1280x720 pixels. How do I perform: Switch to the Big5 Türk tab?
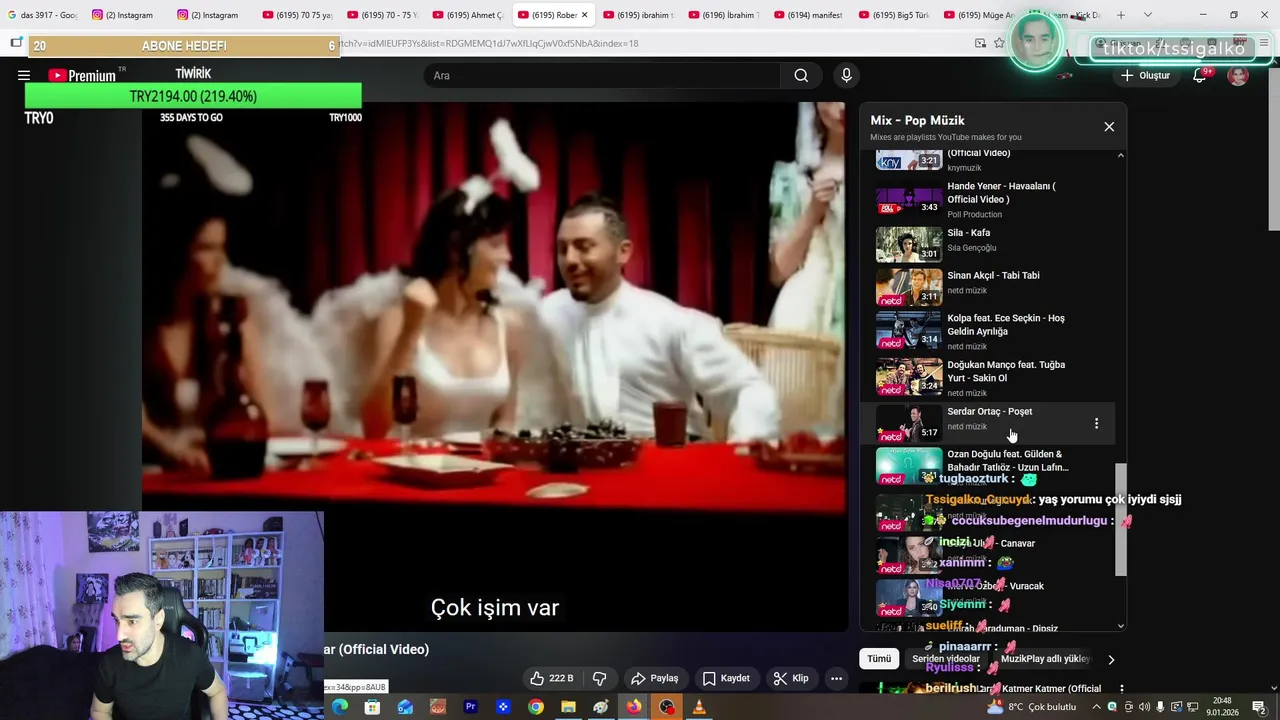[x=893, y=15]
